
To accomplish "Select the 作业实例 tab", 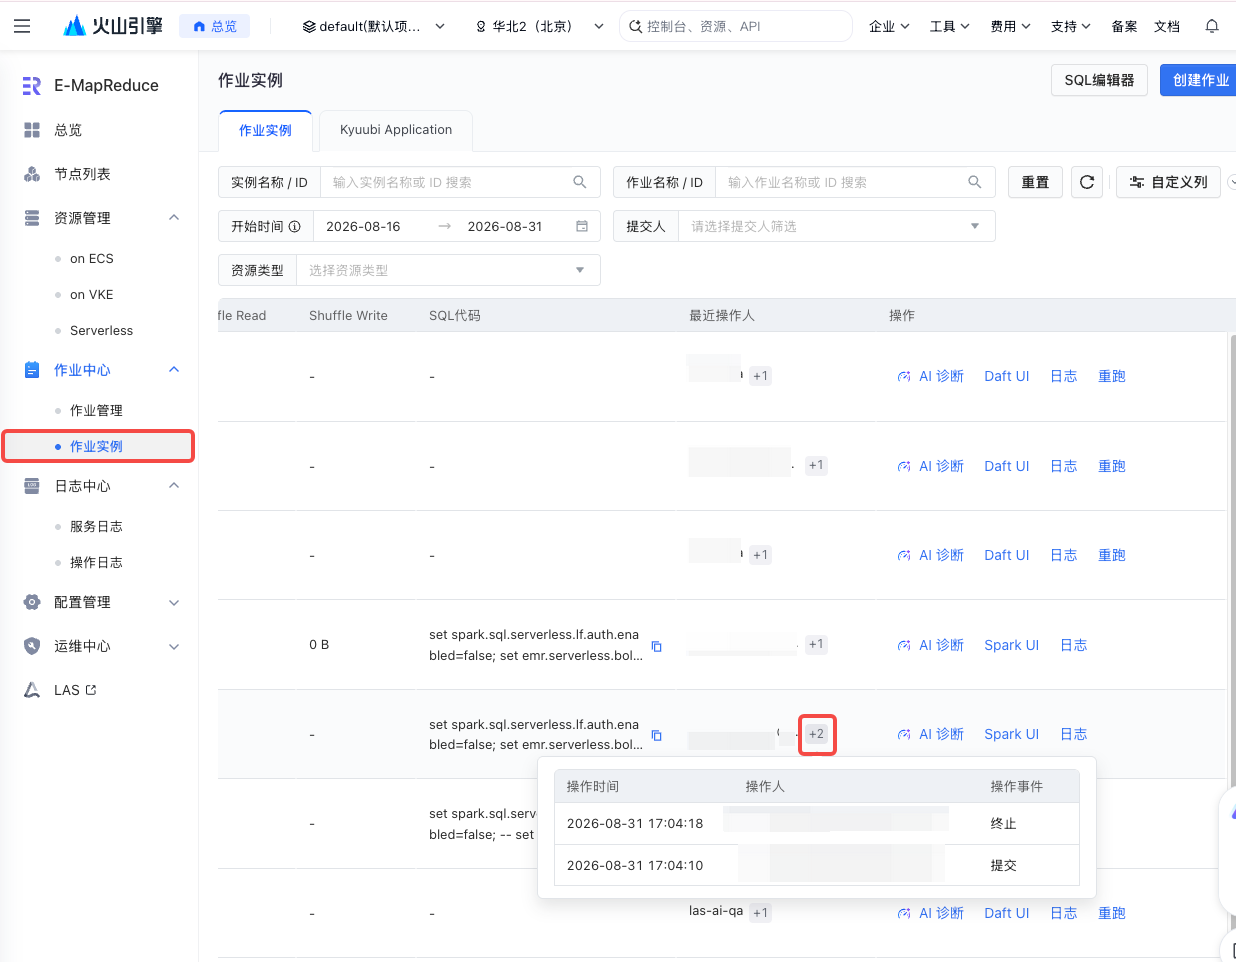I will tap(265, 131).
